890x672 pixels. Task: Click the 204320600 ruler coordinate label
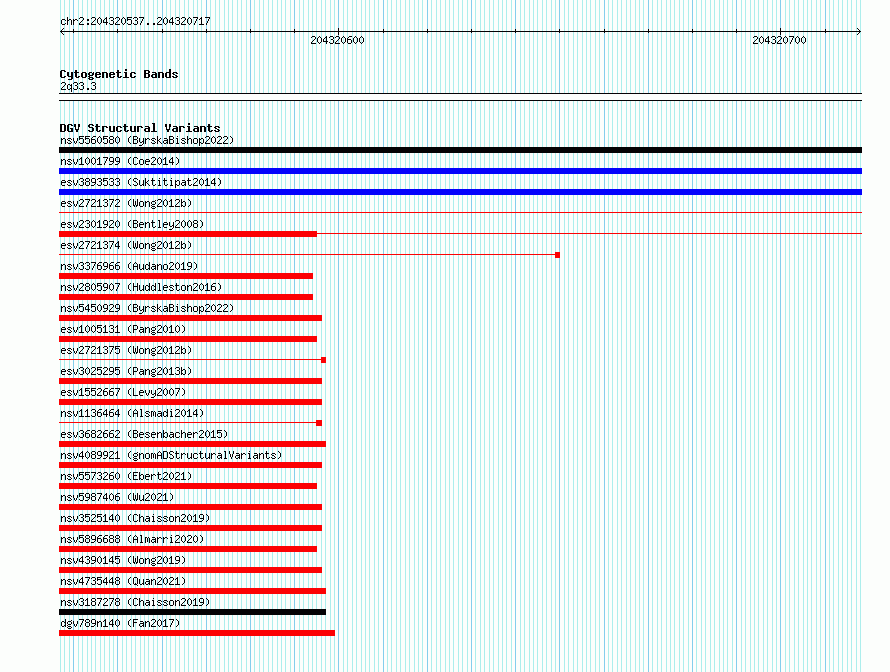(337, 40)
